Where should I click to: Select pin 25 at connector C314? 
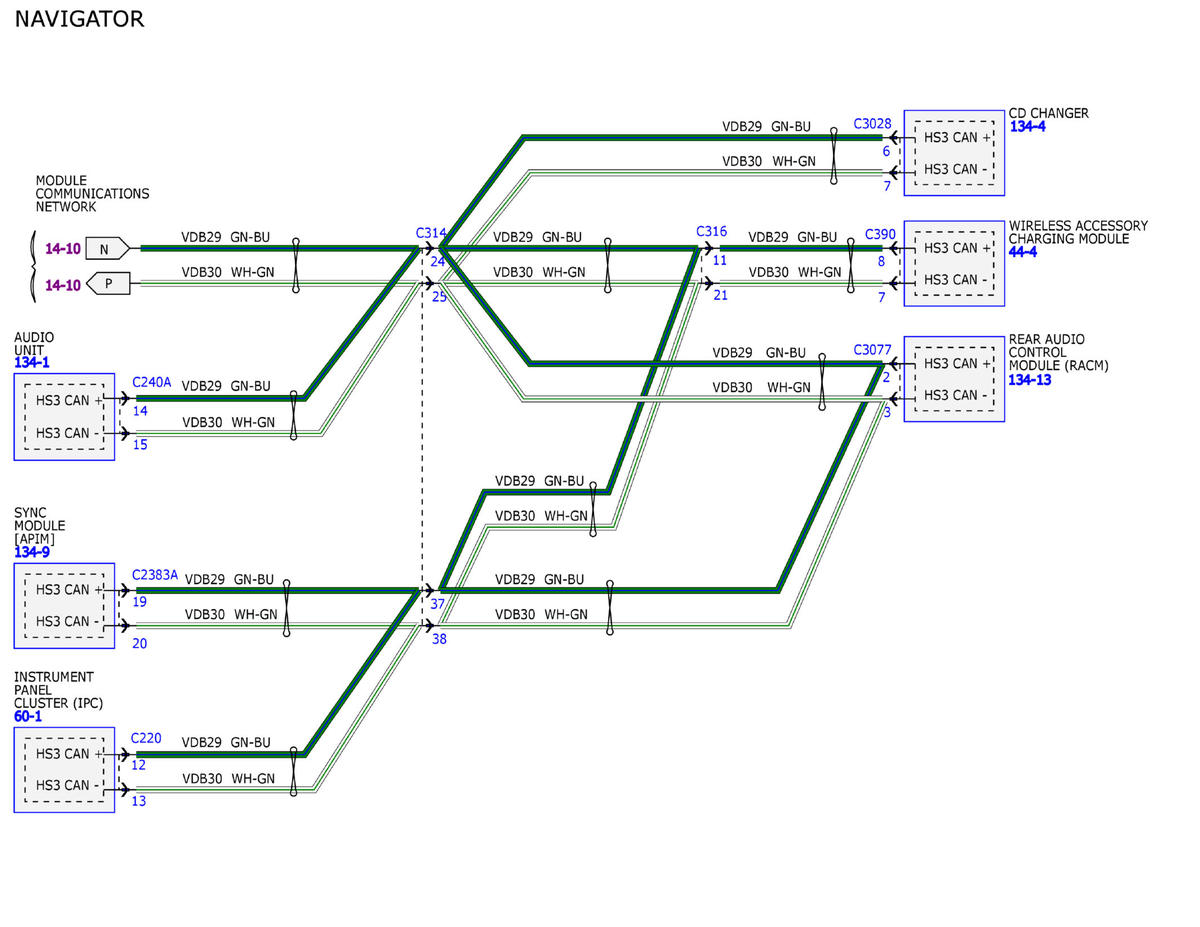[x=439, y=297]
